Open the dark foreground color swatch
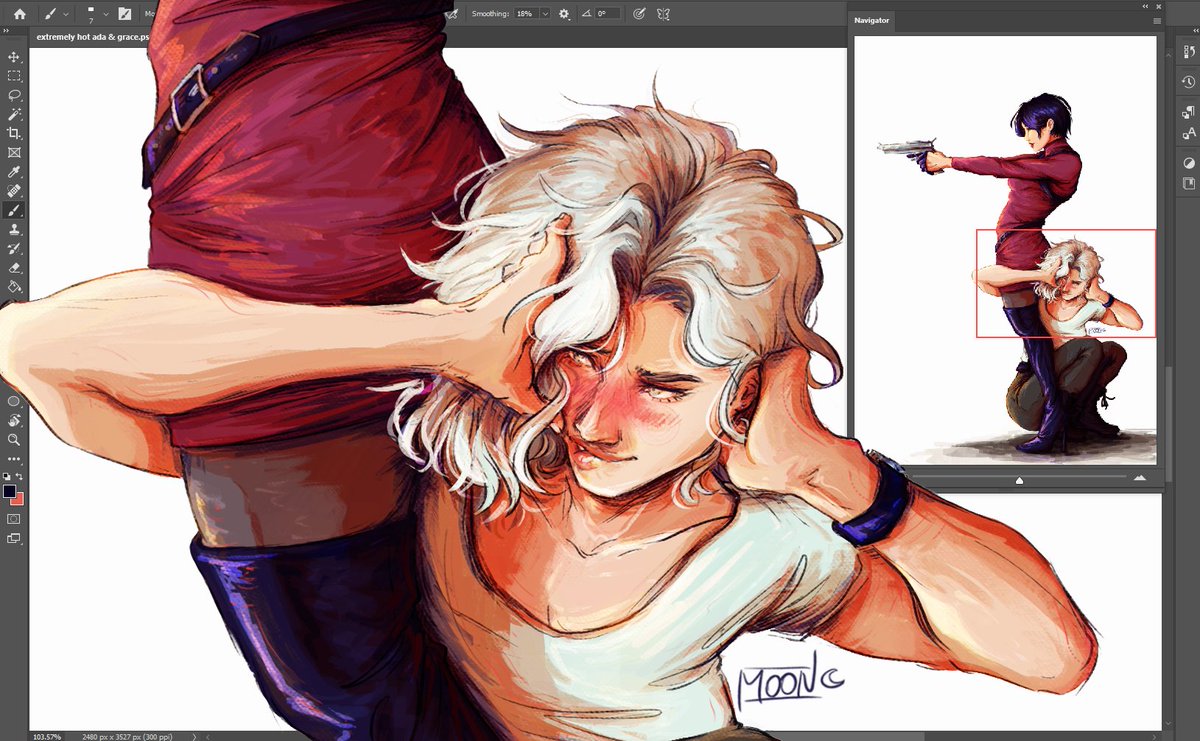The height and width of the screenshot is (741, 1200). [9, 491]
